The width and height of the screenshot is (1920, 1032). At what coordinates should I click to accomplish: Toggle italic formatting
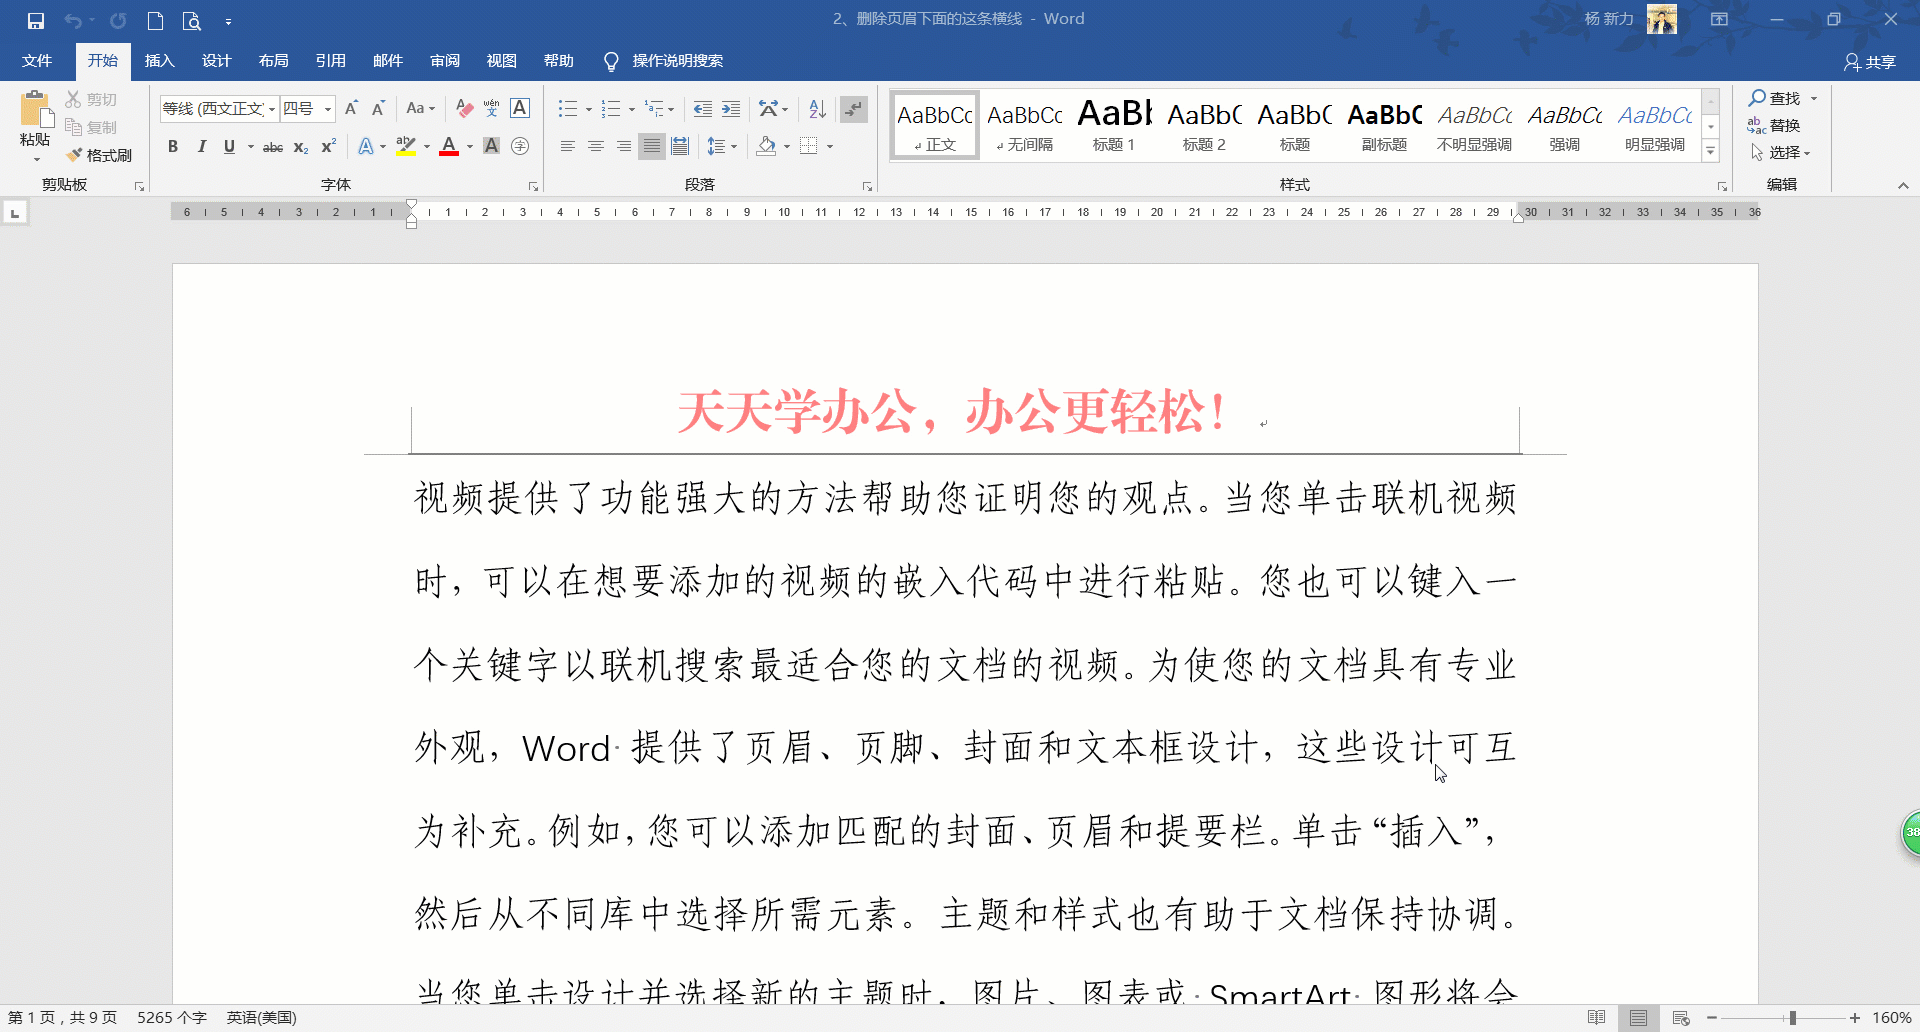(x=201, y=146)
